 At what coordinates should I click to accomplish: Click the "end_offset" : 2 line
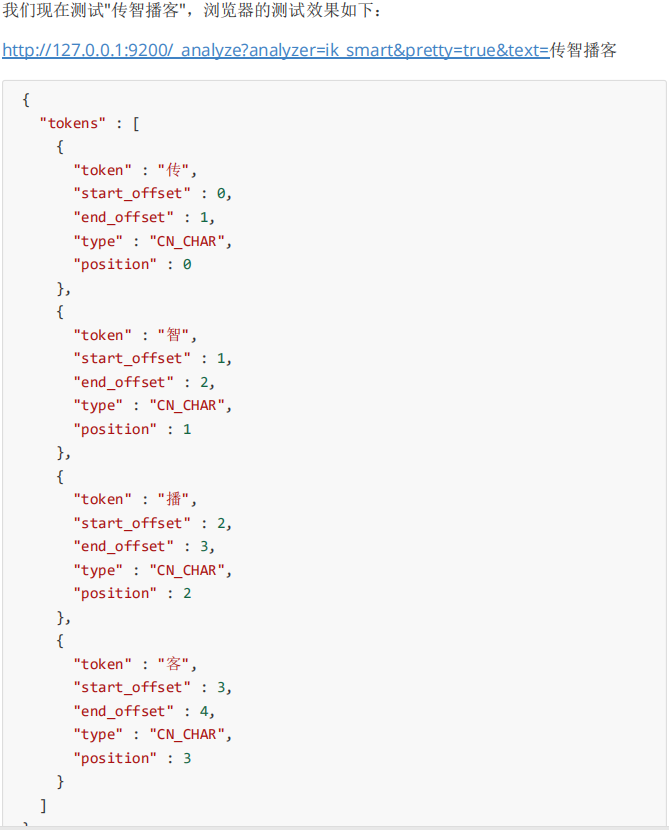point(143,382)
